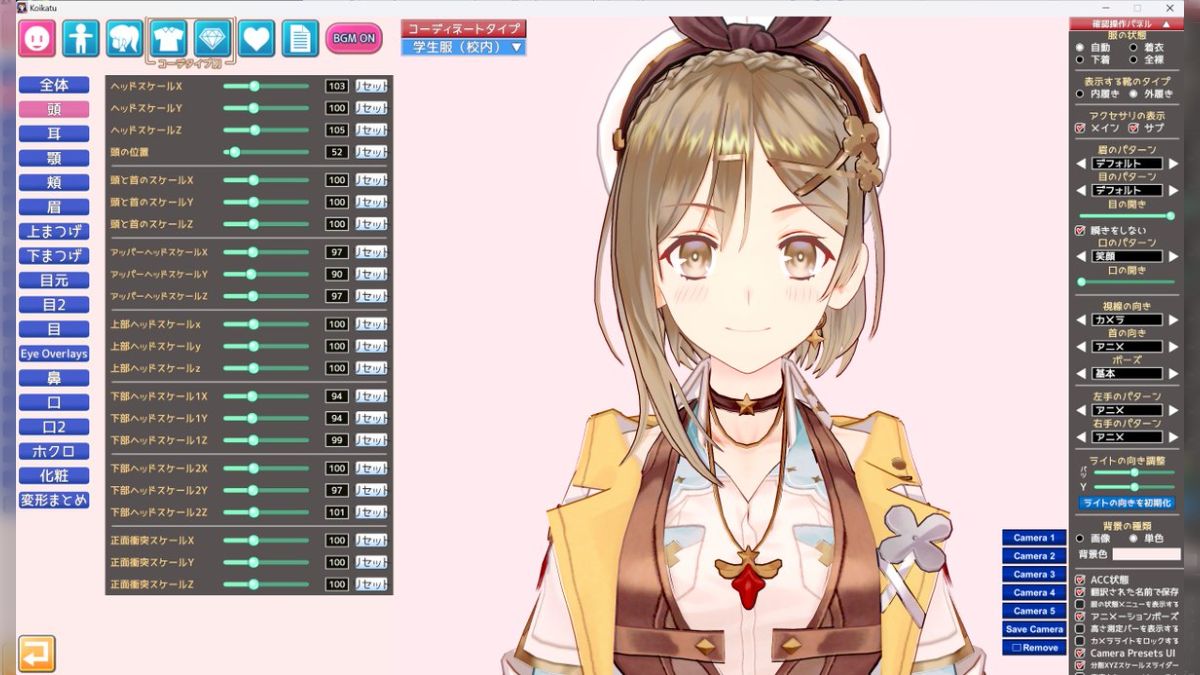
Task: Select 全体 face section tab
Action: tap(54, 85)
